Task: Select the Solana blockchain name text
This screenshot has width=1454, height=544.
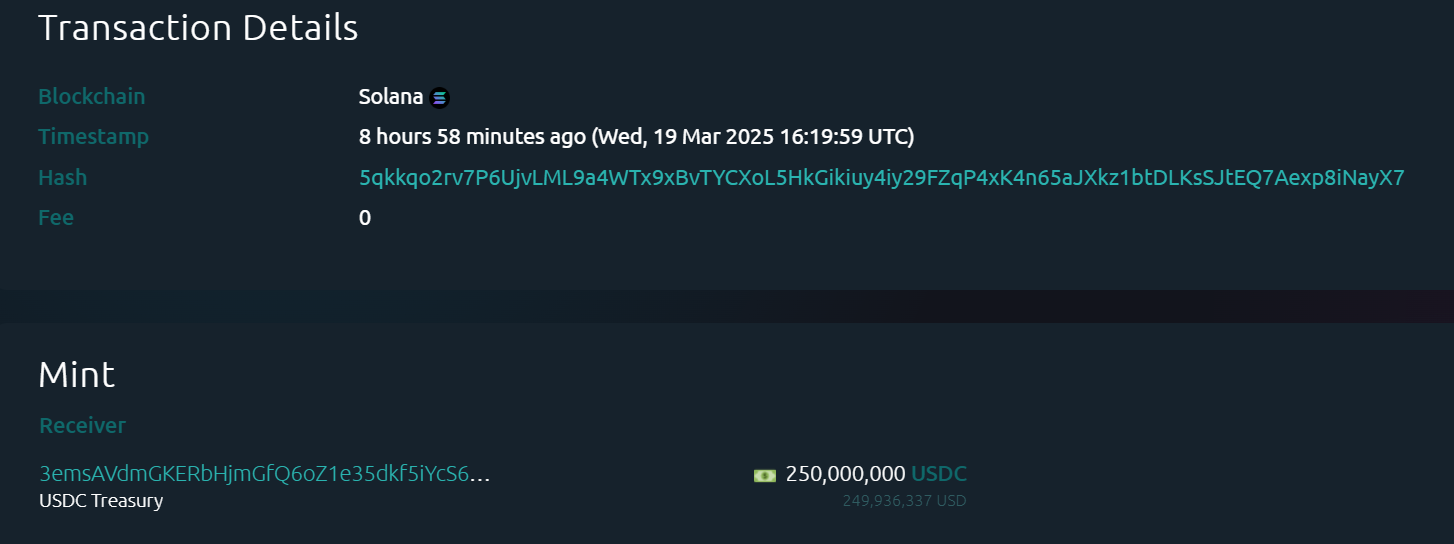Action: 390,97
